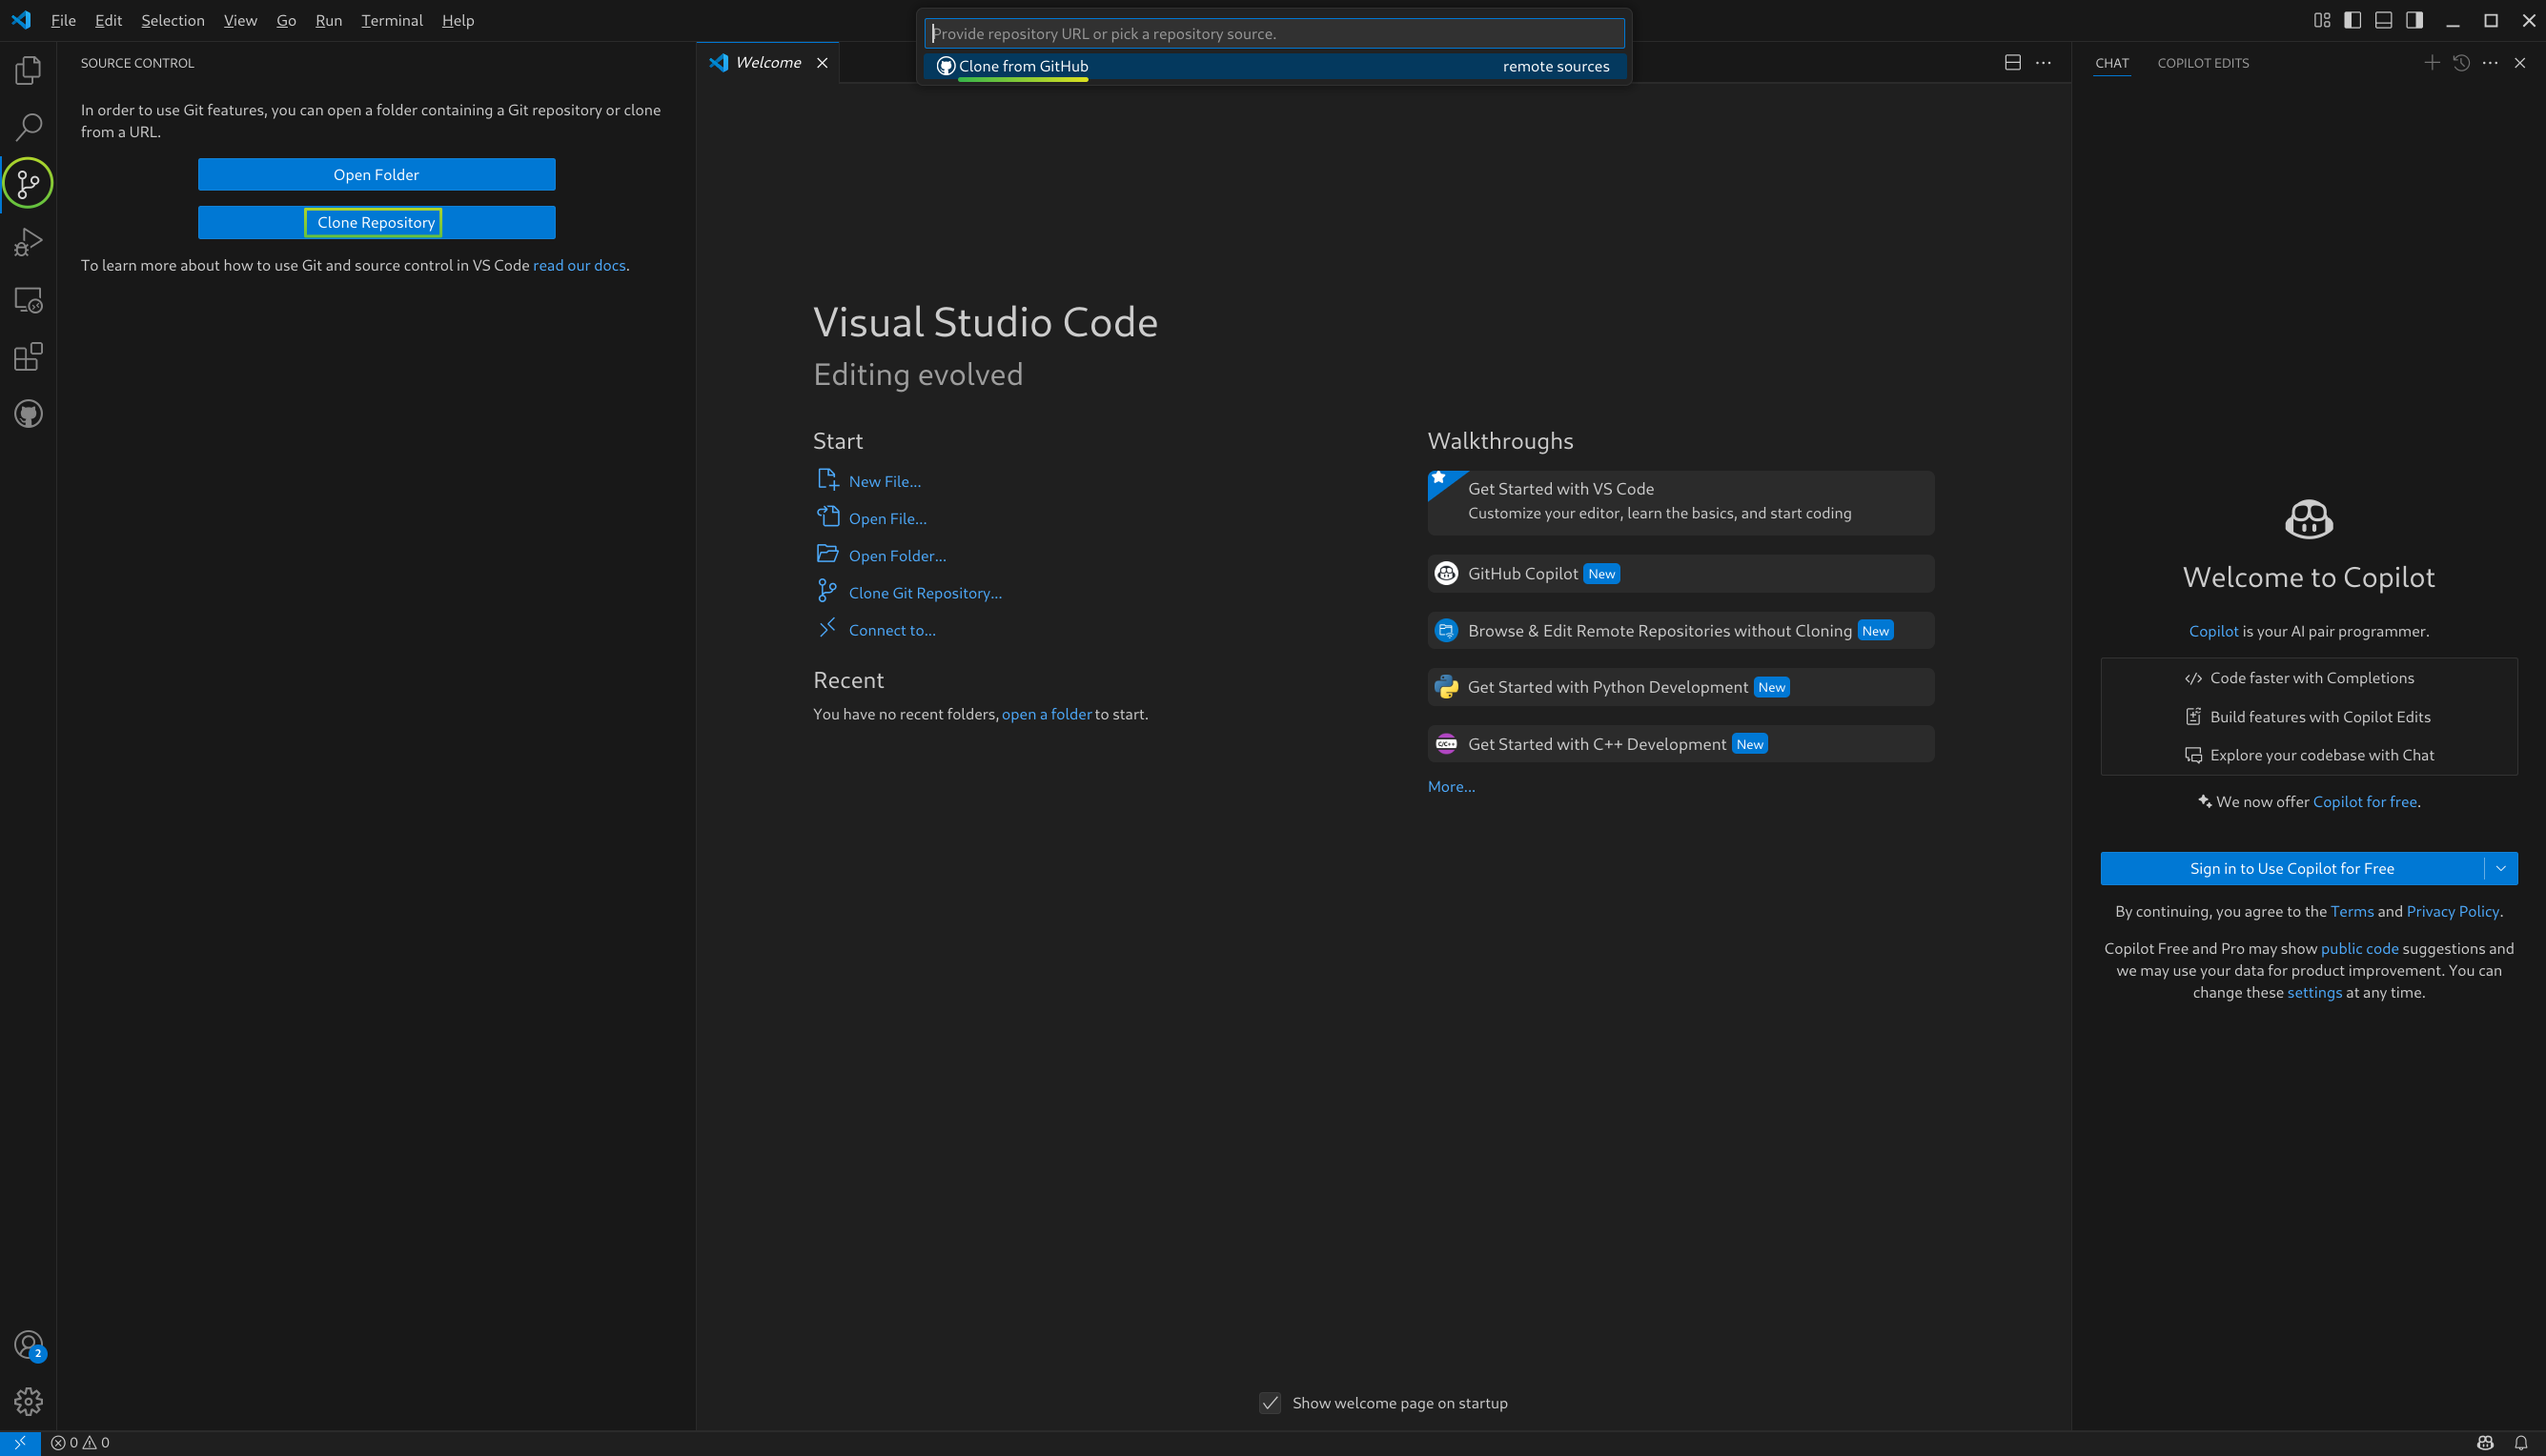Image resolution: width=2546 pixels, height=1456 pixels.
Task: Click the Connect to... link
Action: [x=892, y=630]
